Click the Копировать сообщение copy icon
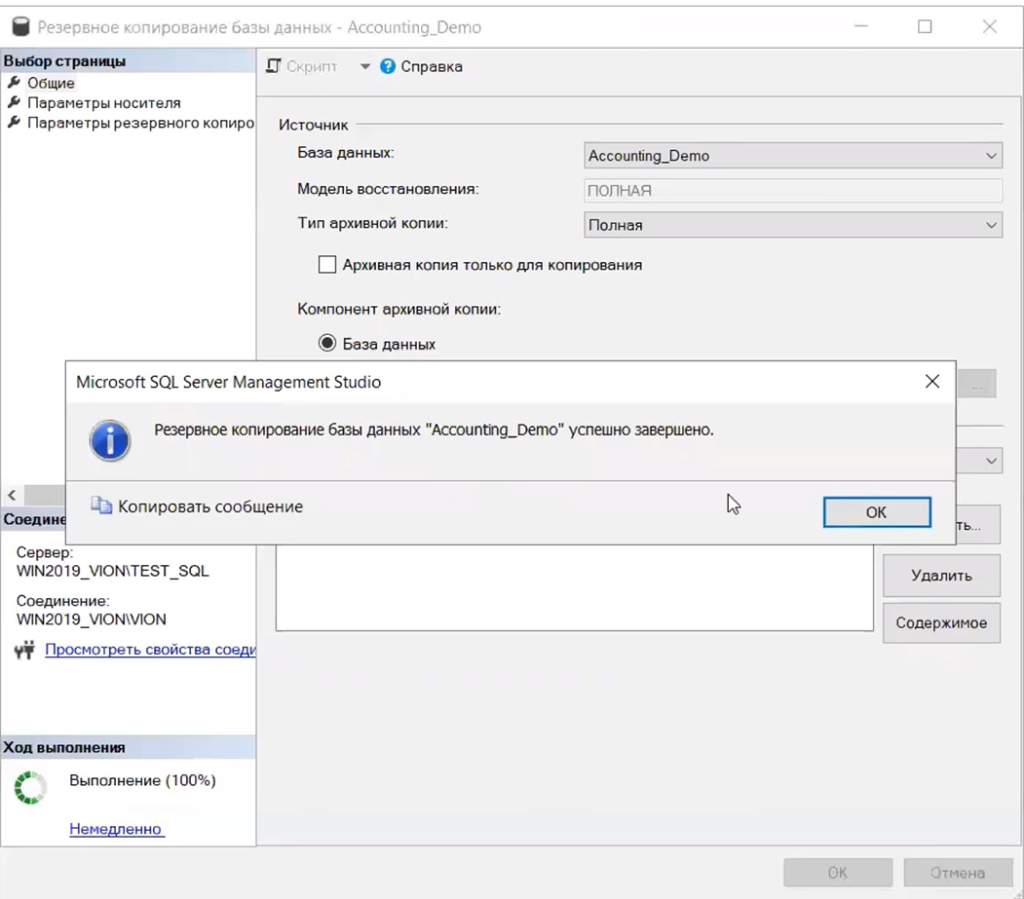 (x=102, y=506)
